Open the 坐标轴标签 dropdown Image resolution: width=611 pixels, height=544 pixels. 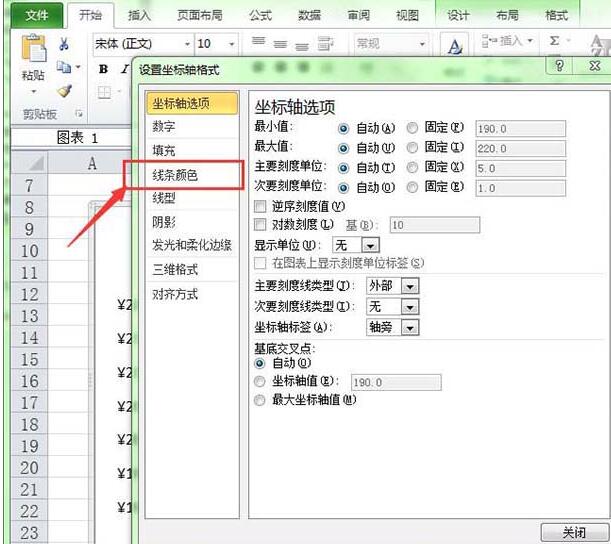point(410,328)
